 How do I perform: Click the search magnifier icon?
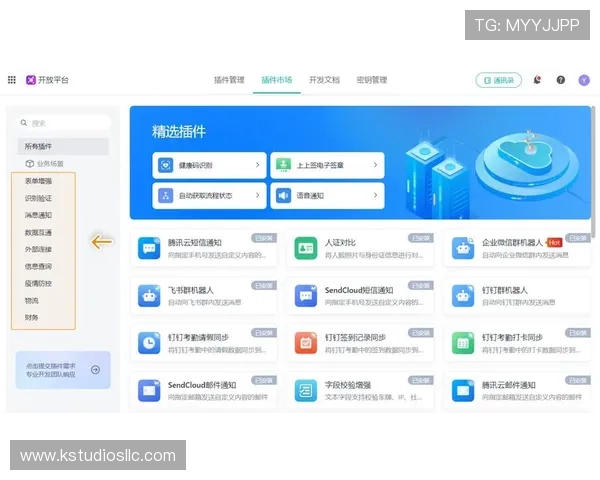pos(24,123)
